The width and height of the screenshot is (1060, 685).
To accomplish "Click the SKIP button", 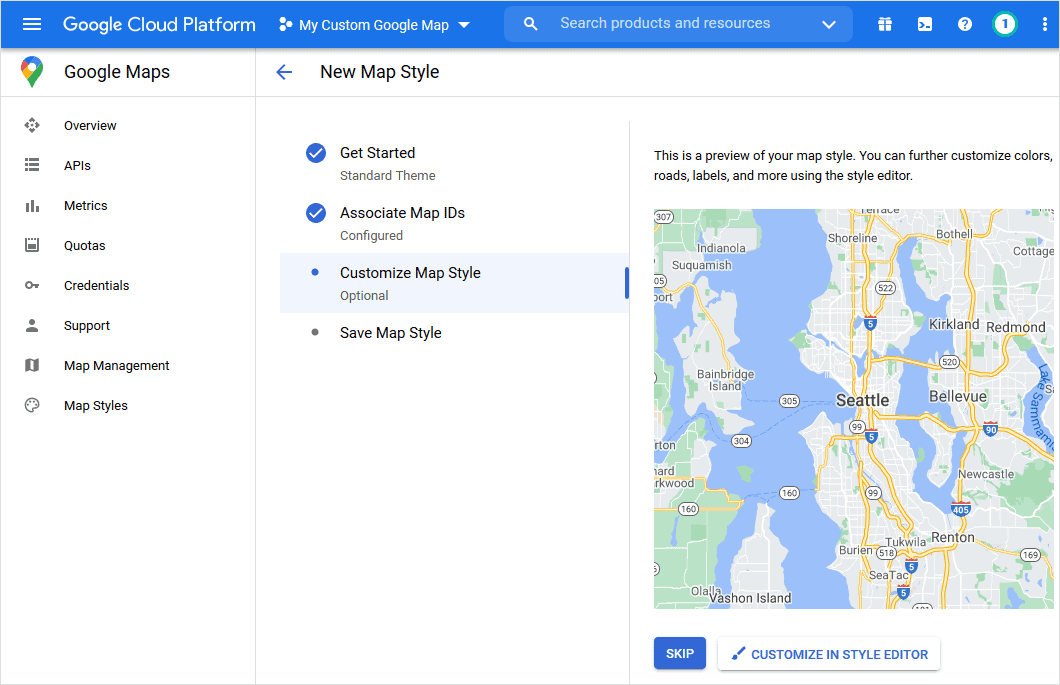I will coord(679,654).
